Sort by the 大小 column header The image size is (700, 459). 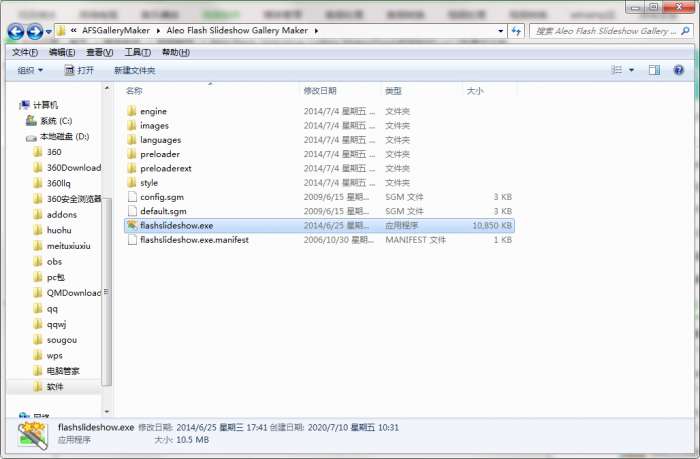(475, 91)
